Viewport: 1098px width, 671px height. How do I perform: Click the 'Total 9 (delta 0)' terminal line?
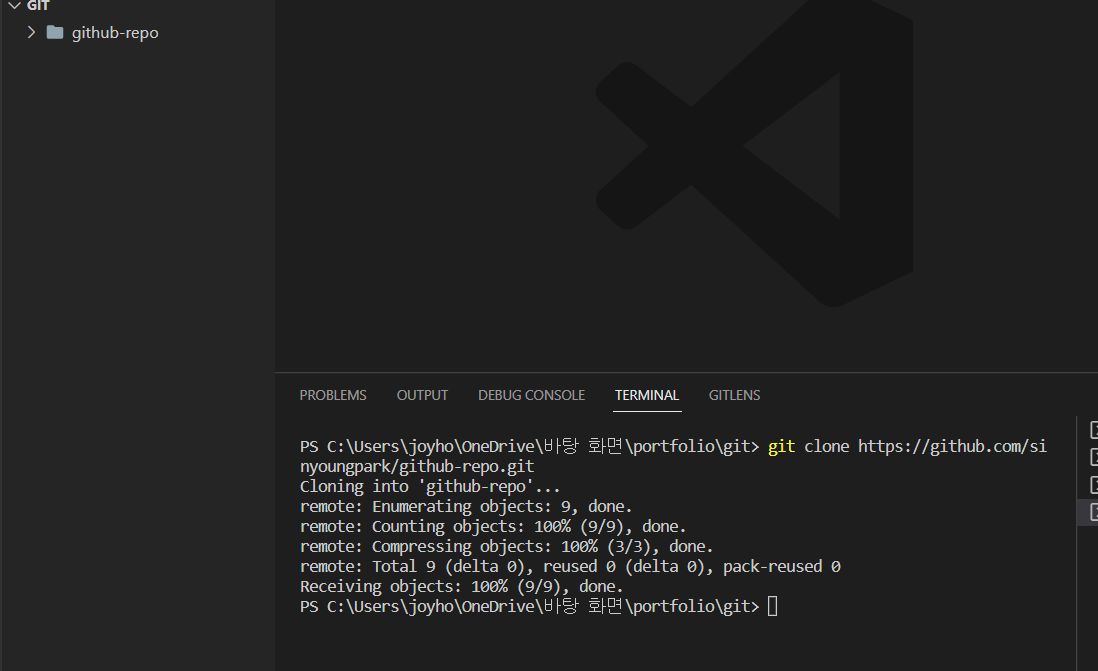(570, 566)
